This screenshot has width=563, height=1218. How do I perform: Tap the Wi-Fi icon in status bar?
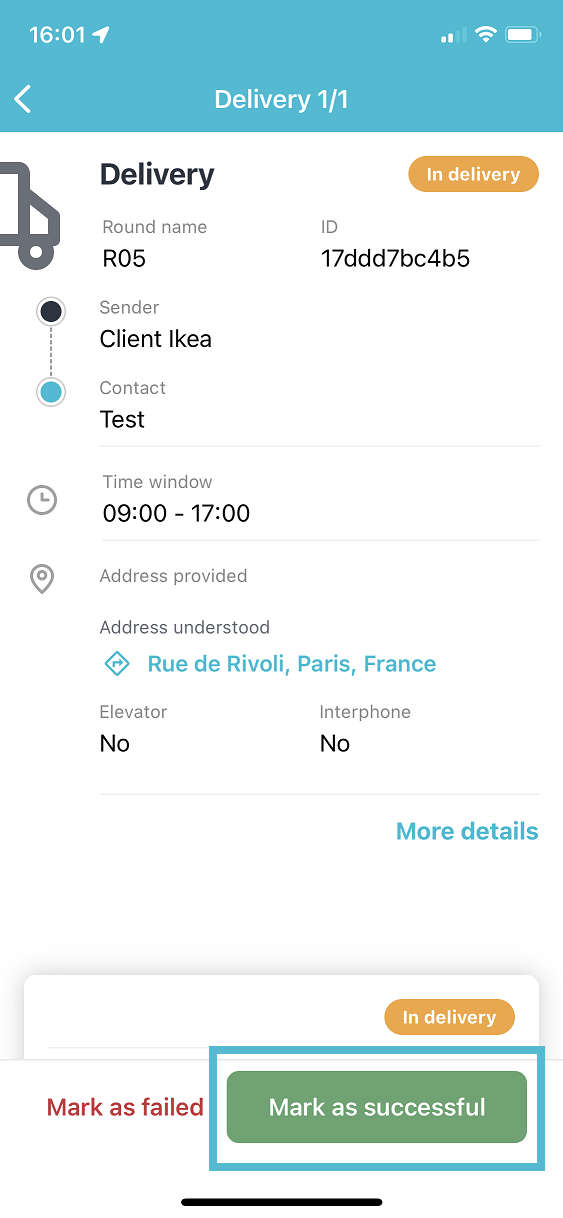[486, 35]
